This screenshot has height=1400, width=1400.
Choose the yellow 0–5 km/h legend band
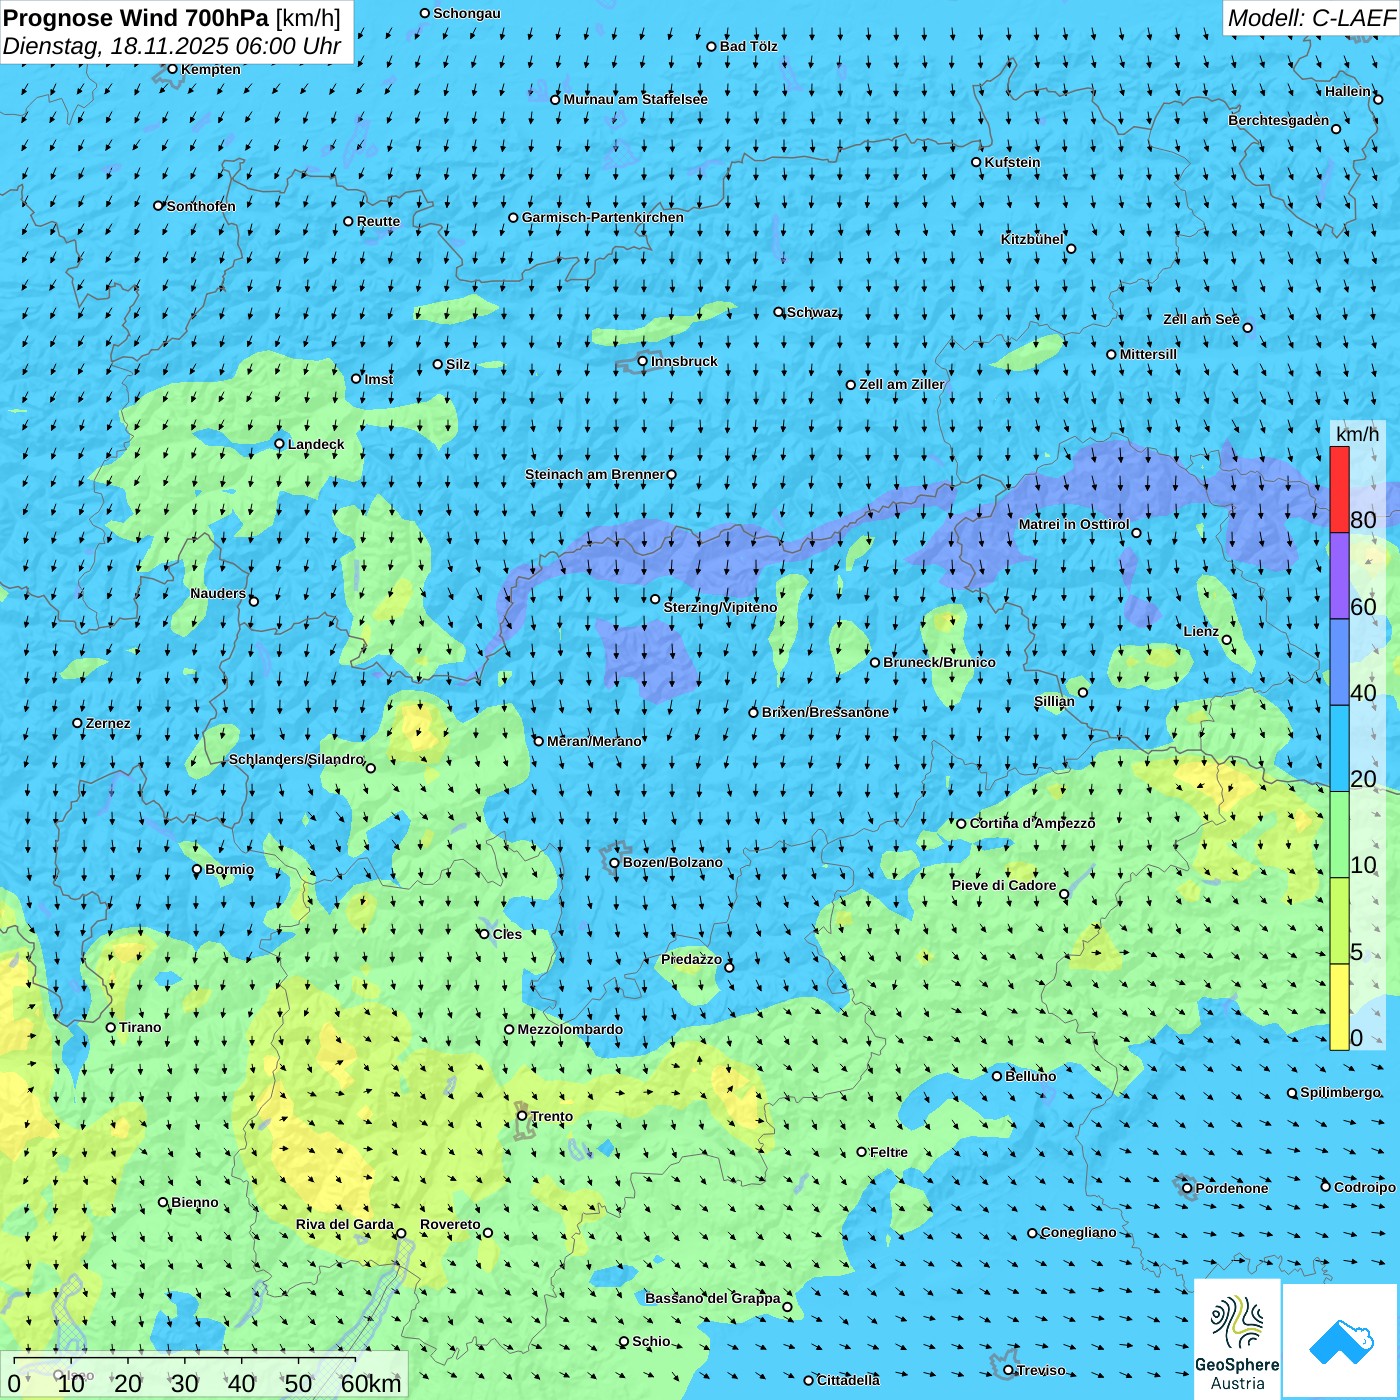point(1339,1007)
